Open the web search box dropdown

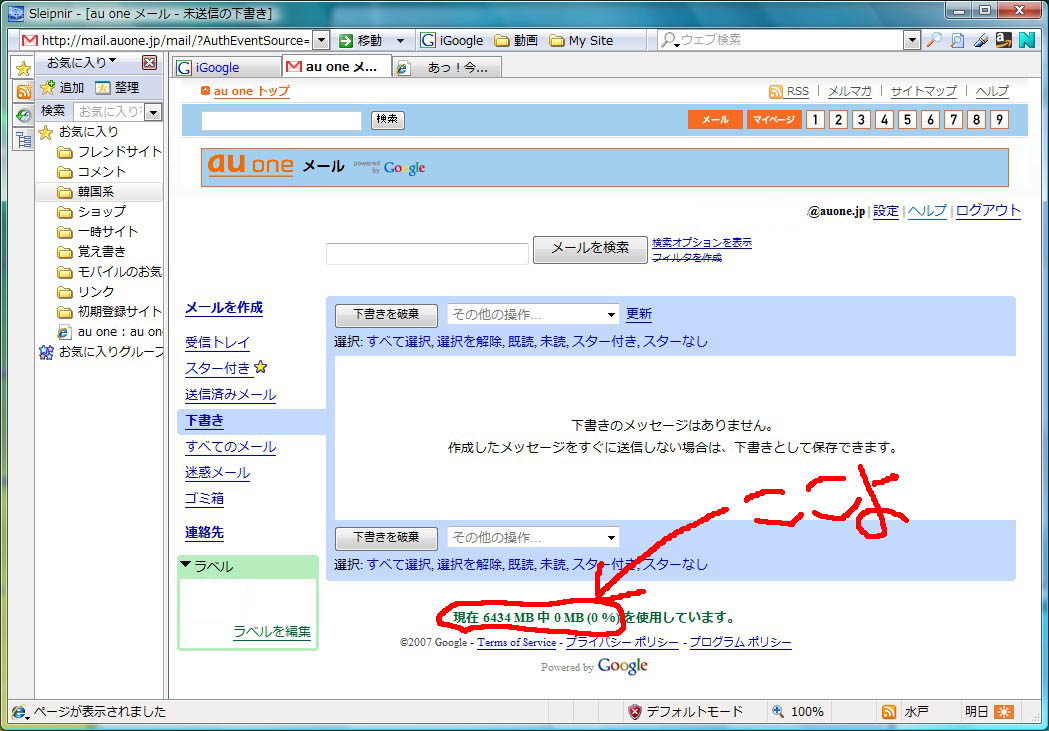911,40
